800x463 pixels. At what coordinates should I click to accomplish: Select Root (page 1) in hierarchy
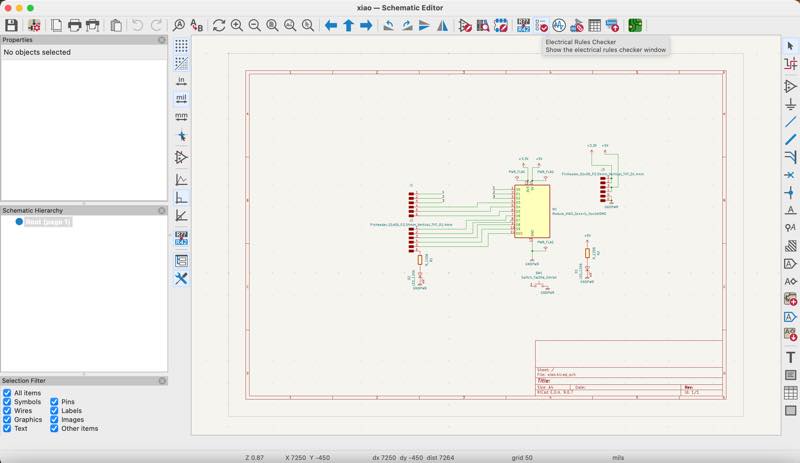(x=47, y=222)
